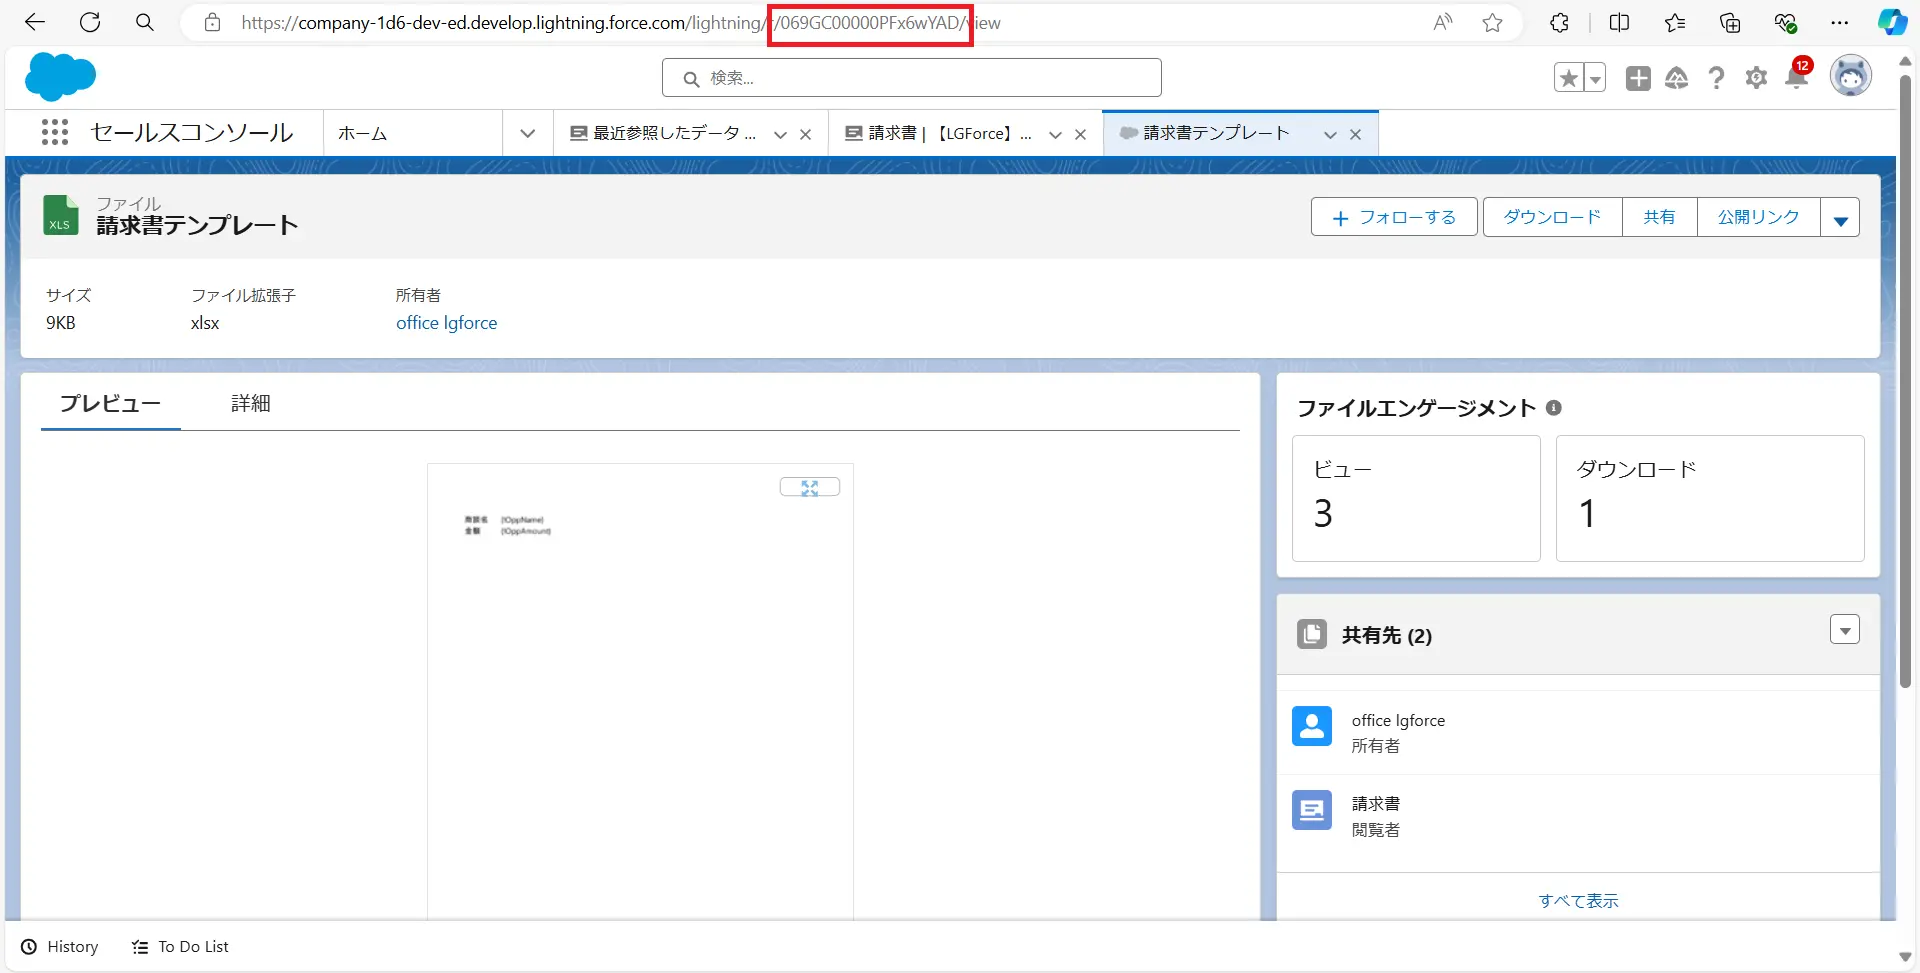Open the Global Actions plus icon
This screenshot has height=973, width=1920.
[1638, 78]
